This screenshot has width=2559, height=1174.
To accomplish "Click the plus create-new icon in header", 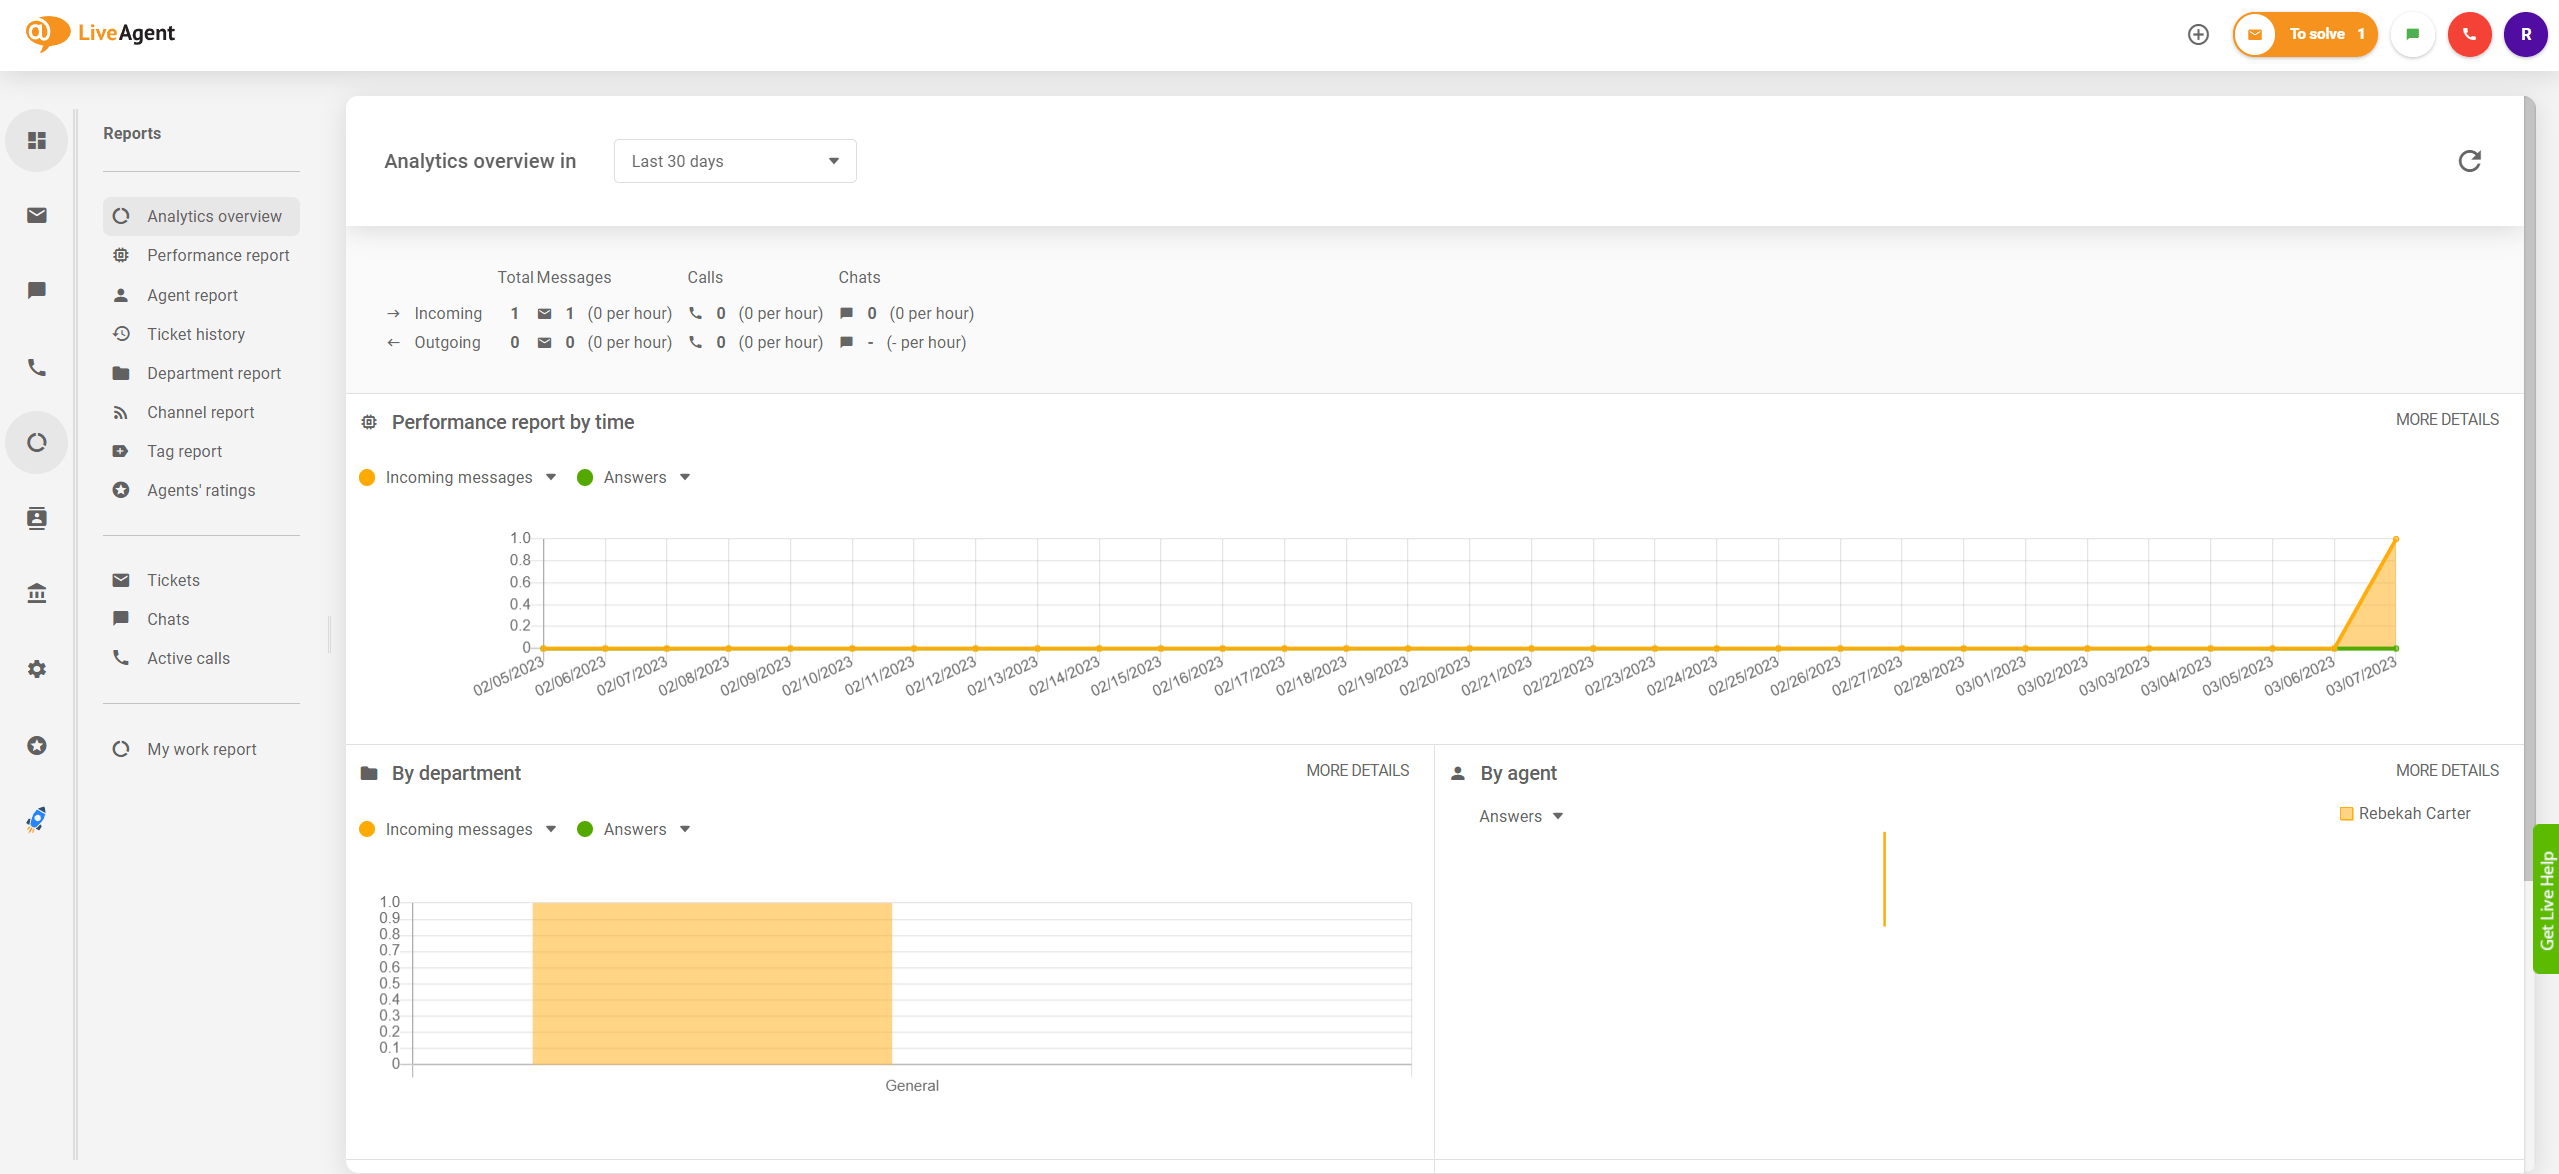I will point(2198,35).
